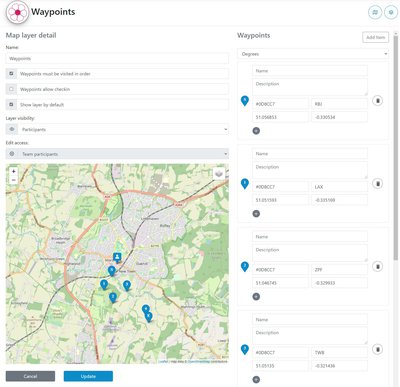Open the OpenStreetMap contributors link
Viewport: 400px width, 387px height.
click(x=199, y=362)
